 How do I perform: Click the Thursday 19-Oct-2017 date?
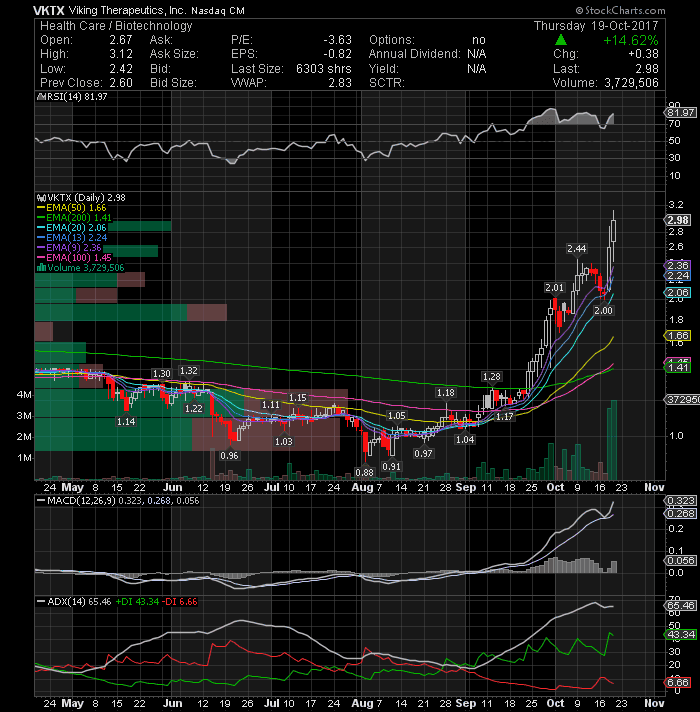(x=596, y=26)
